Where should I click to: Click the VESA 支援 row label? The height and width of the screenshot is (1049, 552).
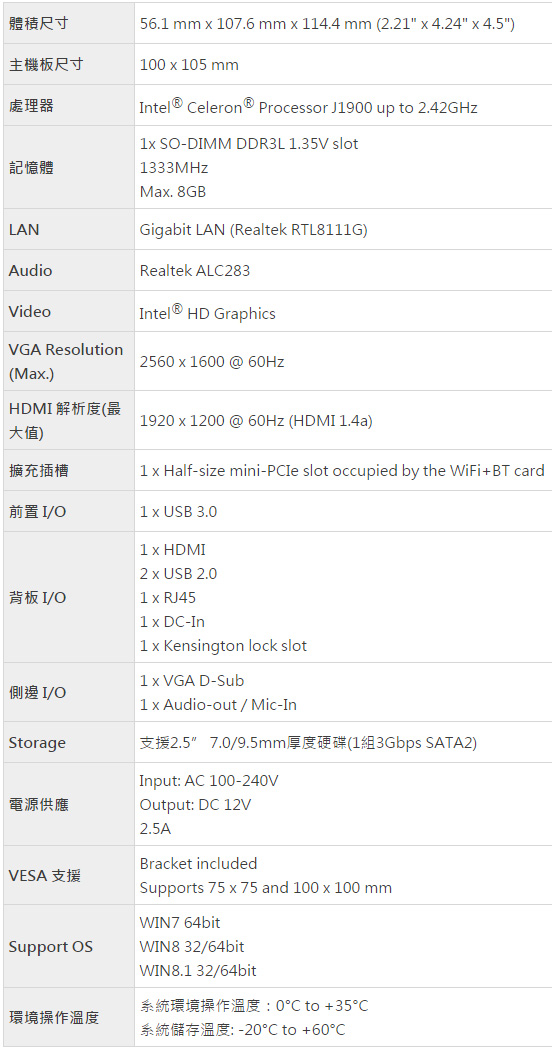[45, 875]
